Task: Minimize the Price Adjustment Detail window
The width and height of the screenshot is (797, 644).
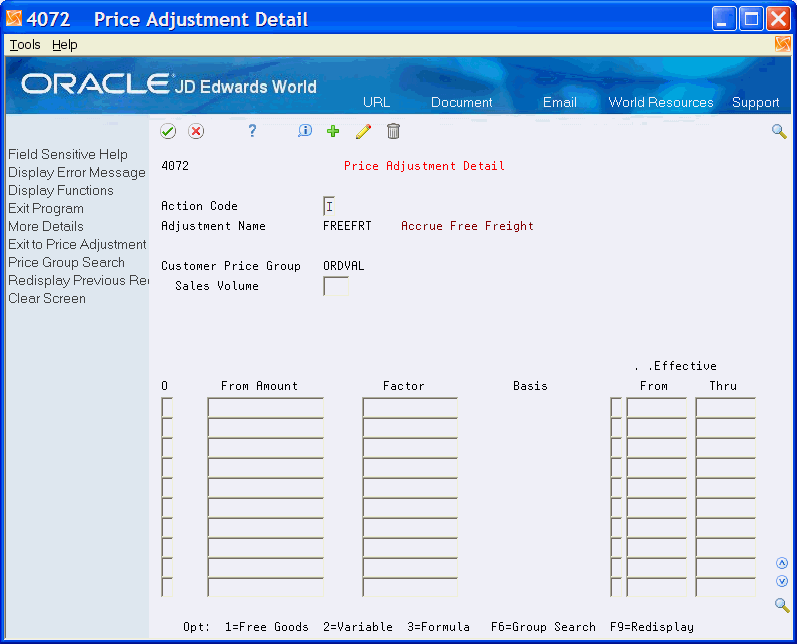Action: 723,19
